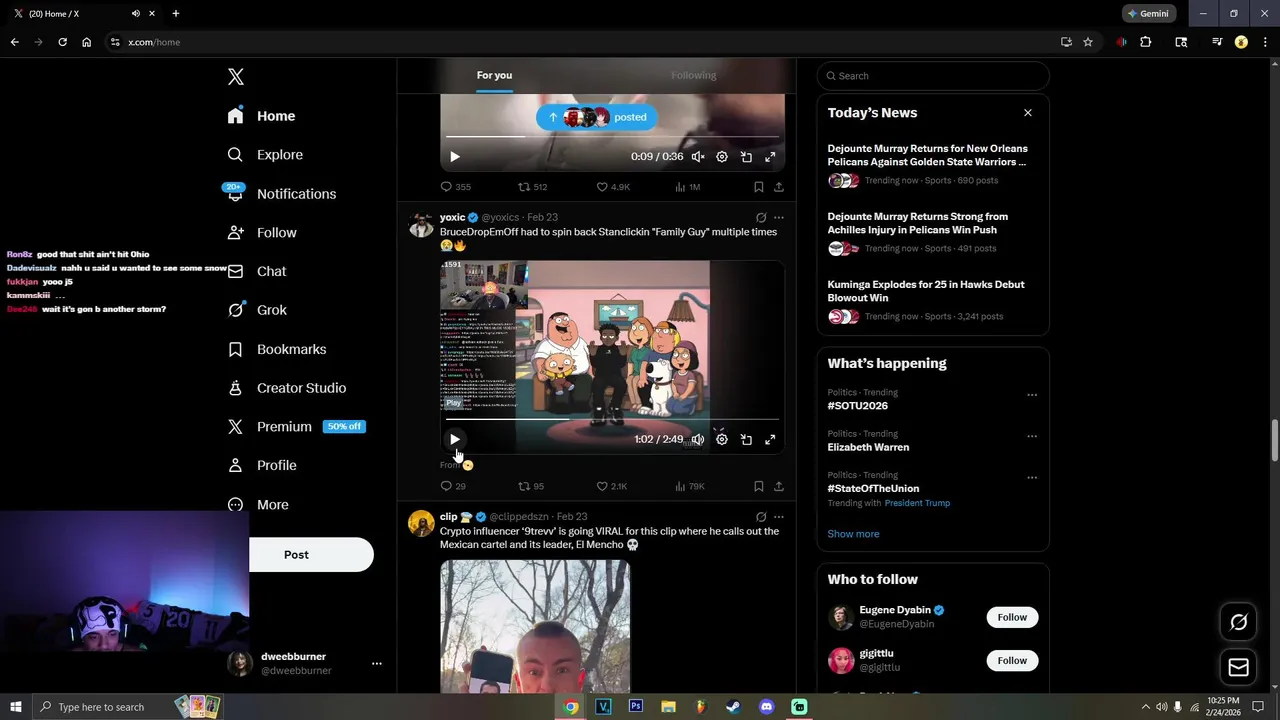1280x720 pixels.
Task: Close the Today's News panel
Action: [1028, 113]
